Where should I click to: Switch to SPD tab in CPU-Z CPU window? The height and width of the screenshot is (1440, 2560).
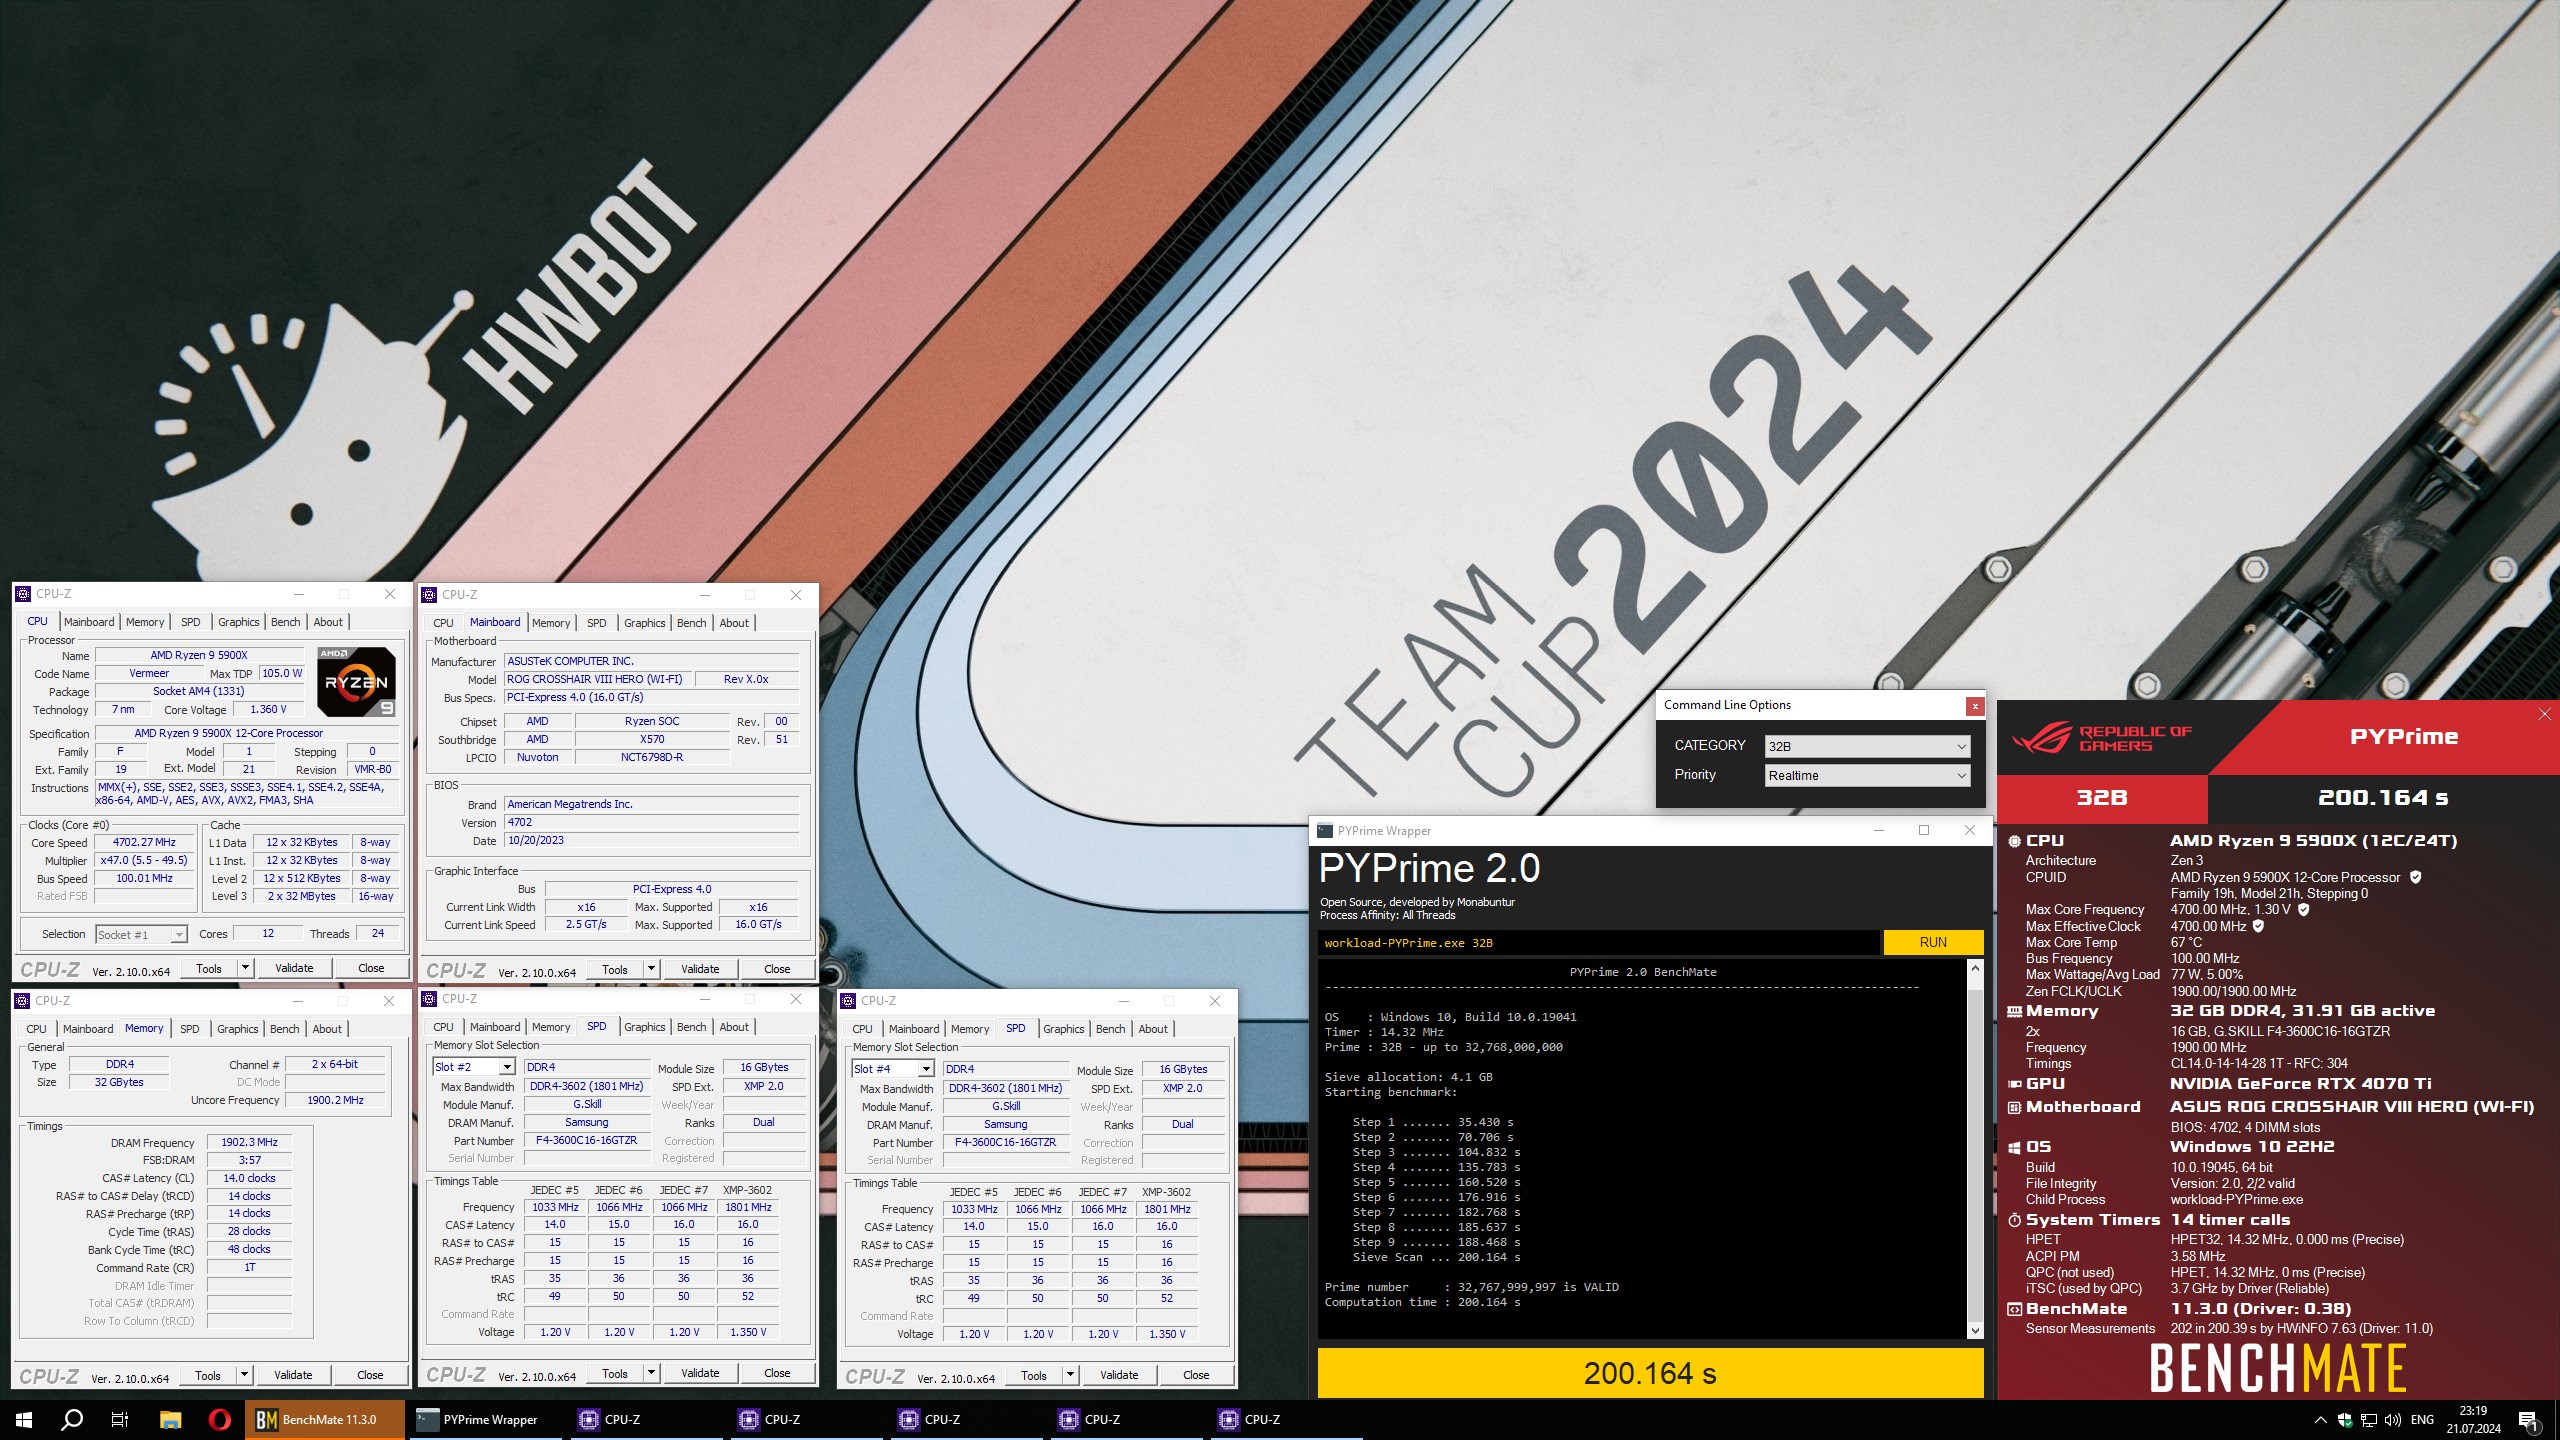[190, 622]
